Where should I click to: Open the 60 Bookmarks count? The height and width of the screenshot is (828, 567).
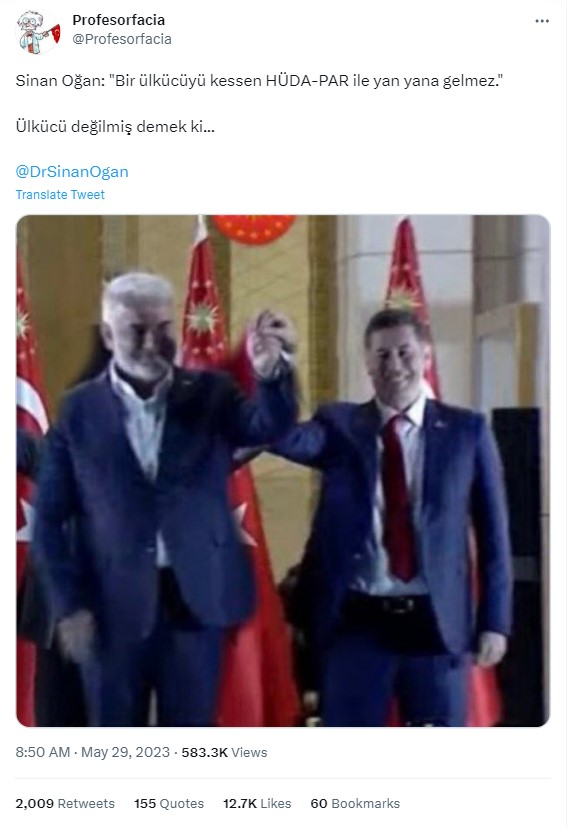tap(355, 803)
